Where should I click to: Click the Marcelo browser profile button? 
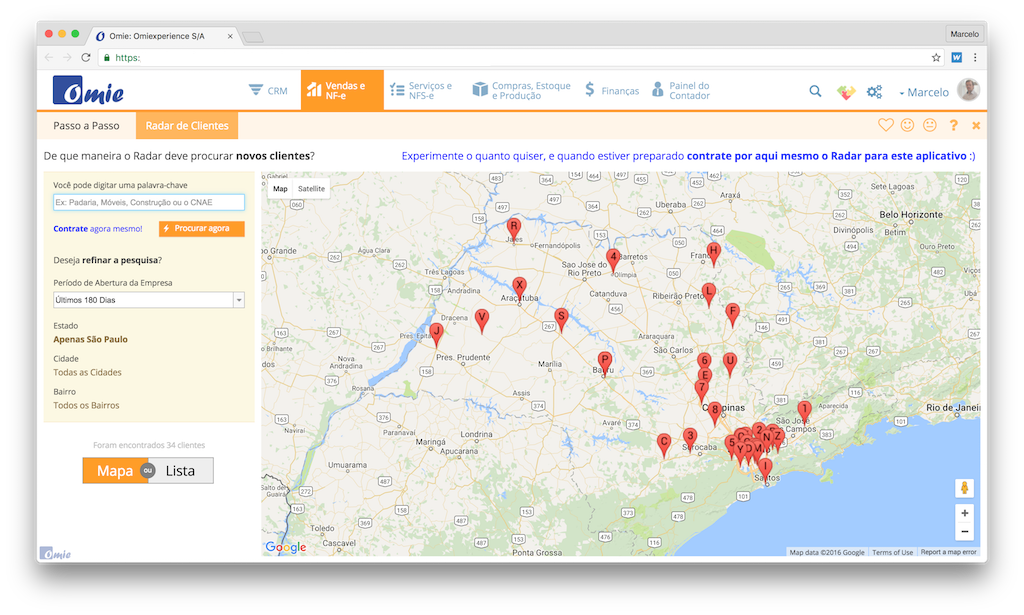[964, 34]
